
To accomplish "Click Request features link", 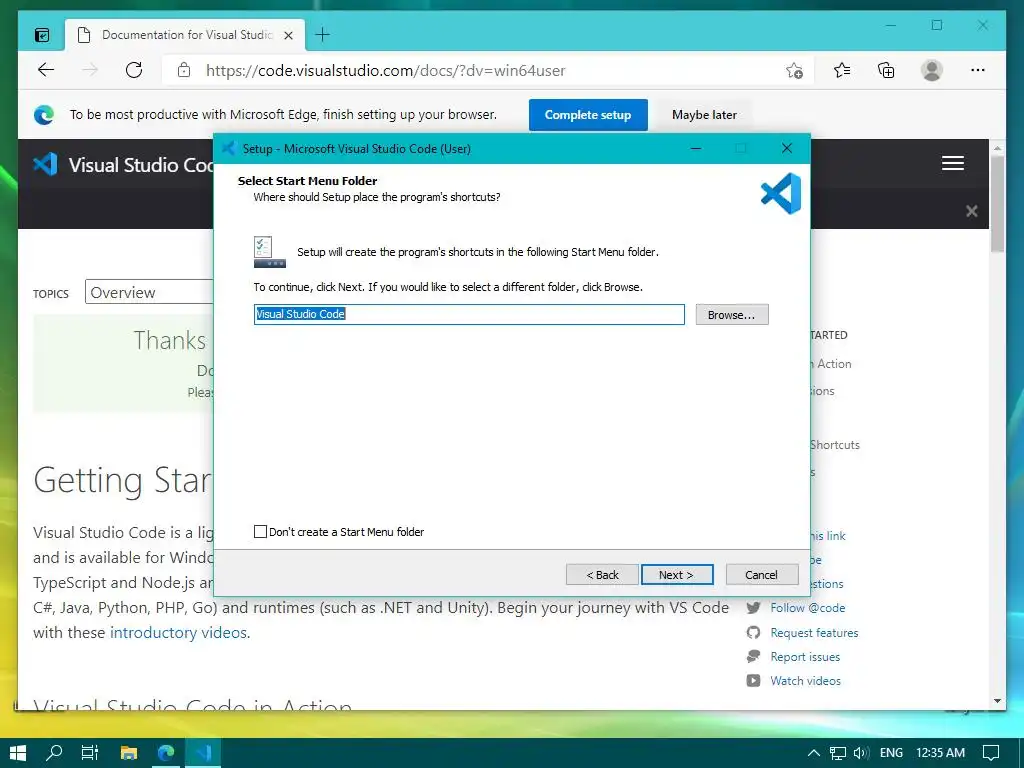I will point(814,633).
